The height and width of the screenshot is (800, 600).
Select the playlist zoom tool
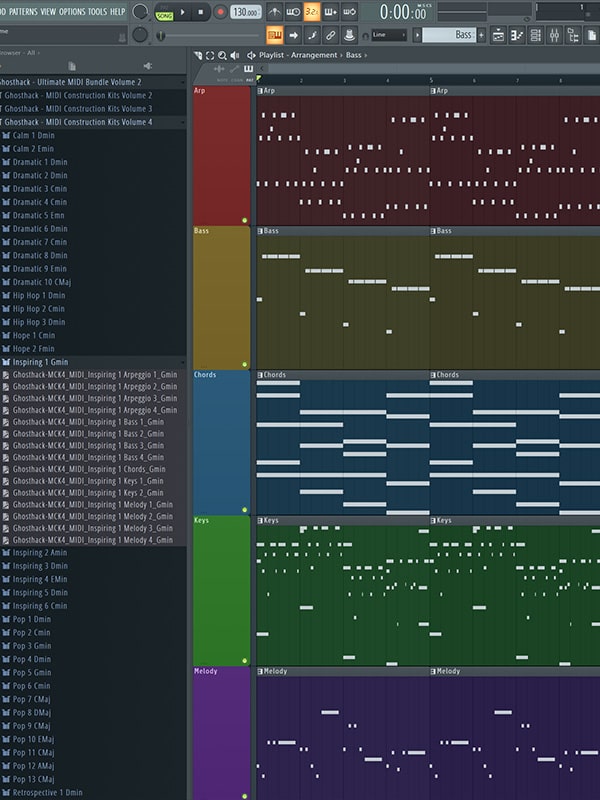(222, 55)
